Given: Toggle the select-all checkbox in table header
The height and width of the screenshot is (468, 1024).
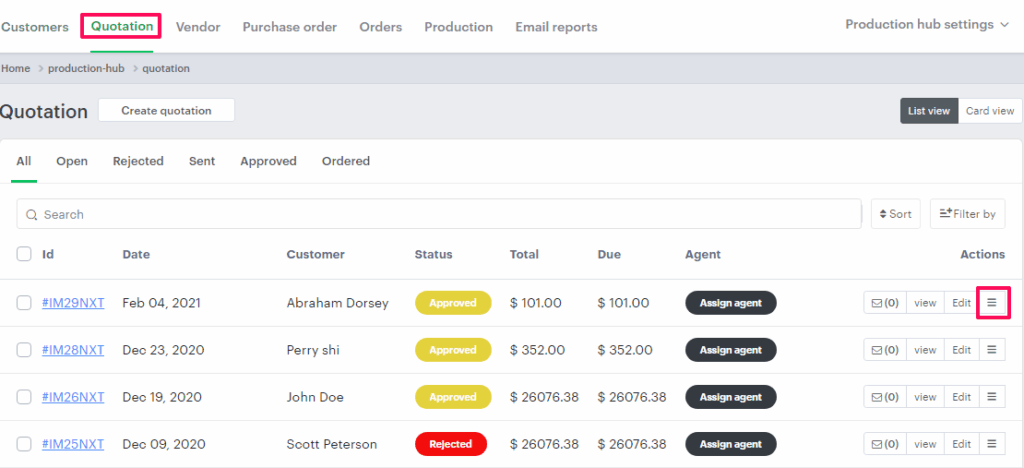Looking at the screenshot, I should pos(24,255).
